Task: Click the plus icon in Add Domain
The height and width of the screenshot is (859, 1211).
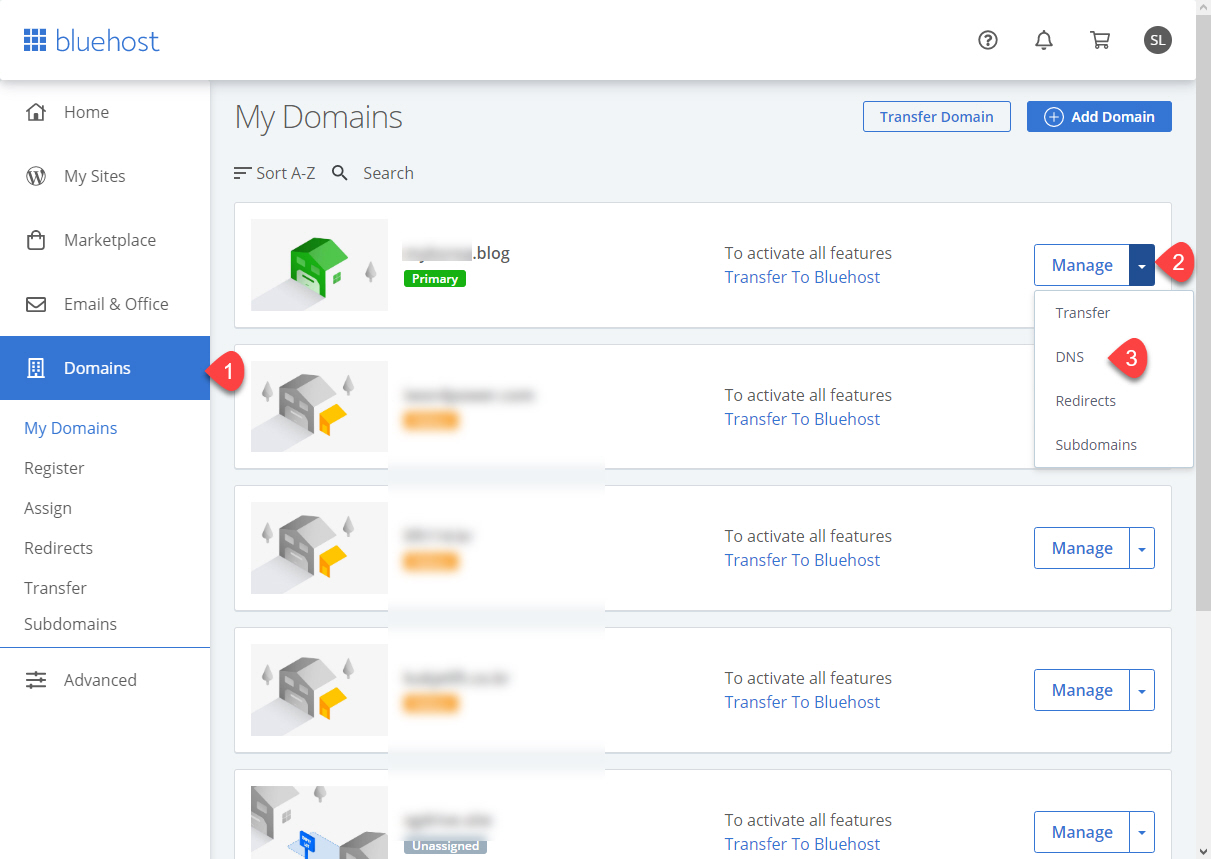Action: tap(1053, 117)
